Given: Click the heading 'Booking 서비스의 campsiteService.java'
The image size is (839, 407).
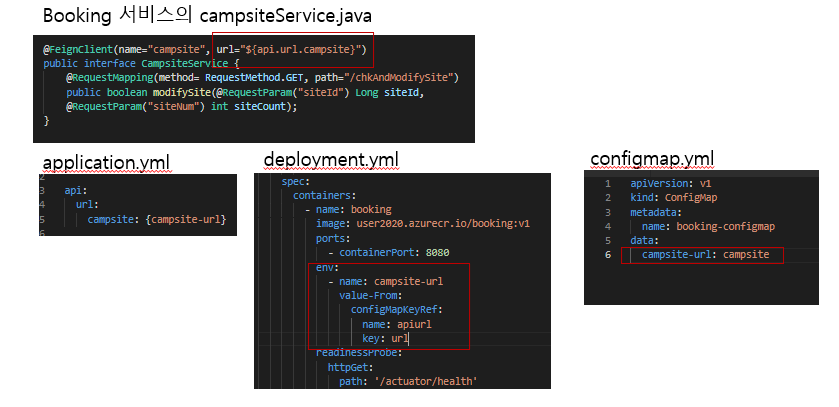Looking at the screenshot, I should click(x=207, y=16).
